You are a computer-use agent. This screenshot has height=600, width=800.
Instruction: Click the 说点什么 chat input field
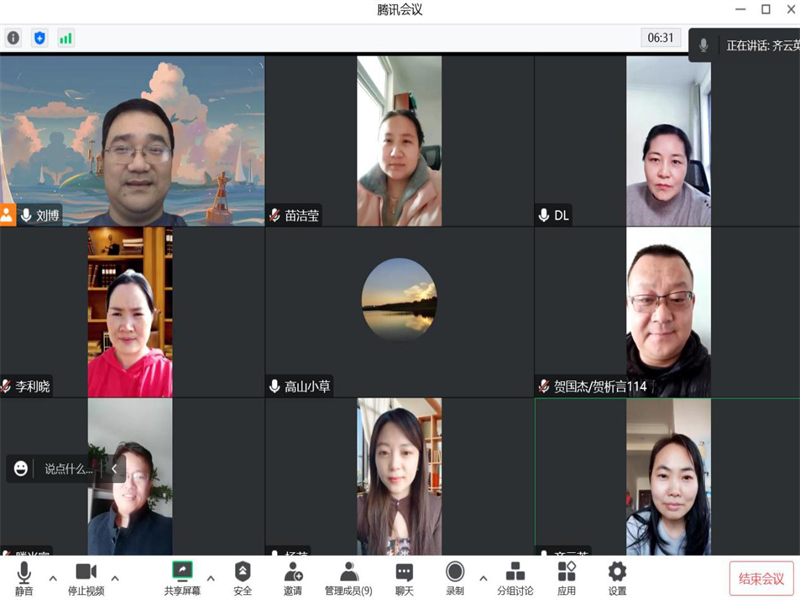pyautogui.click(x=68, y=468)
